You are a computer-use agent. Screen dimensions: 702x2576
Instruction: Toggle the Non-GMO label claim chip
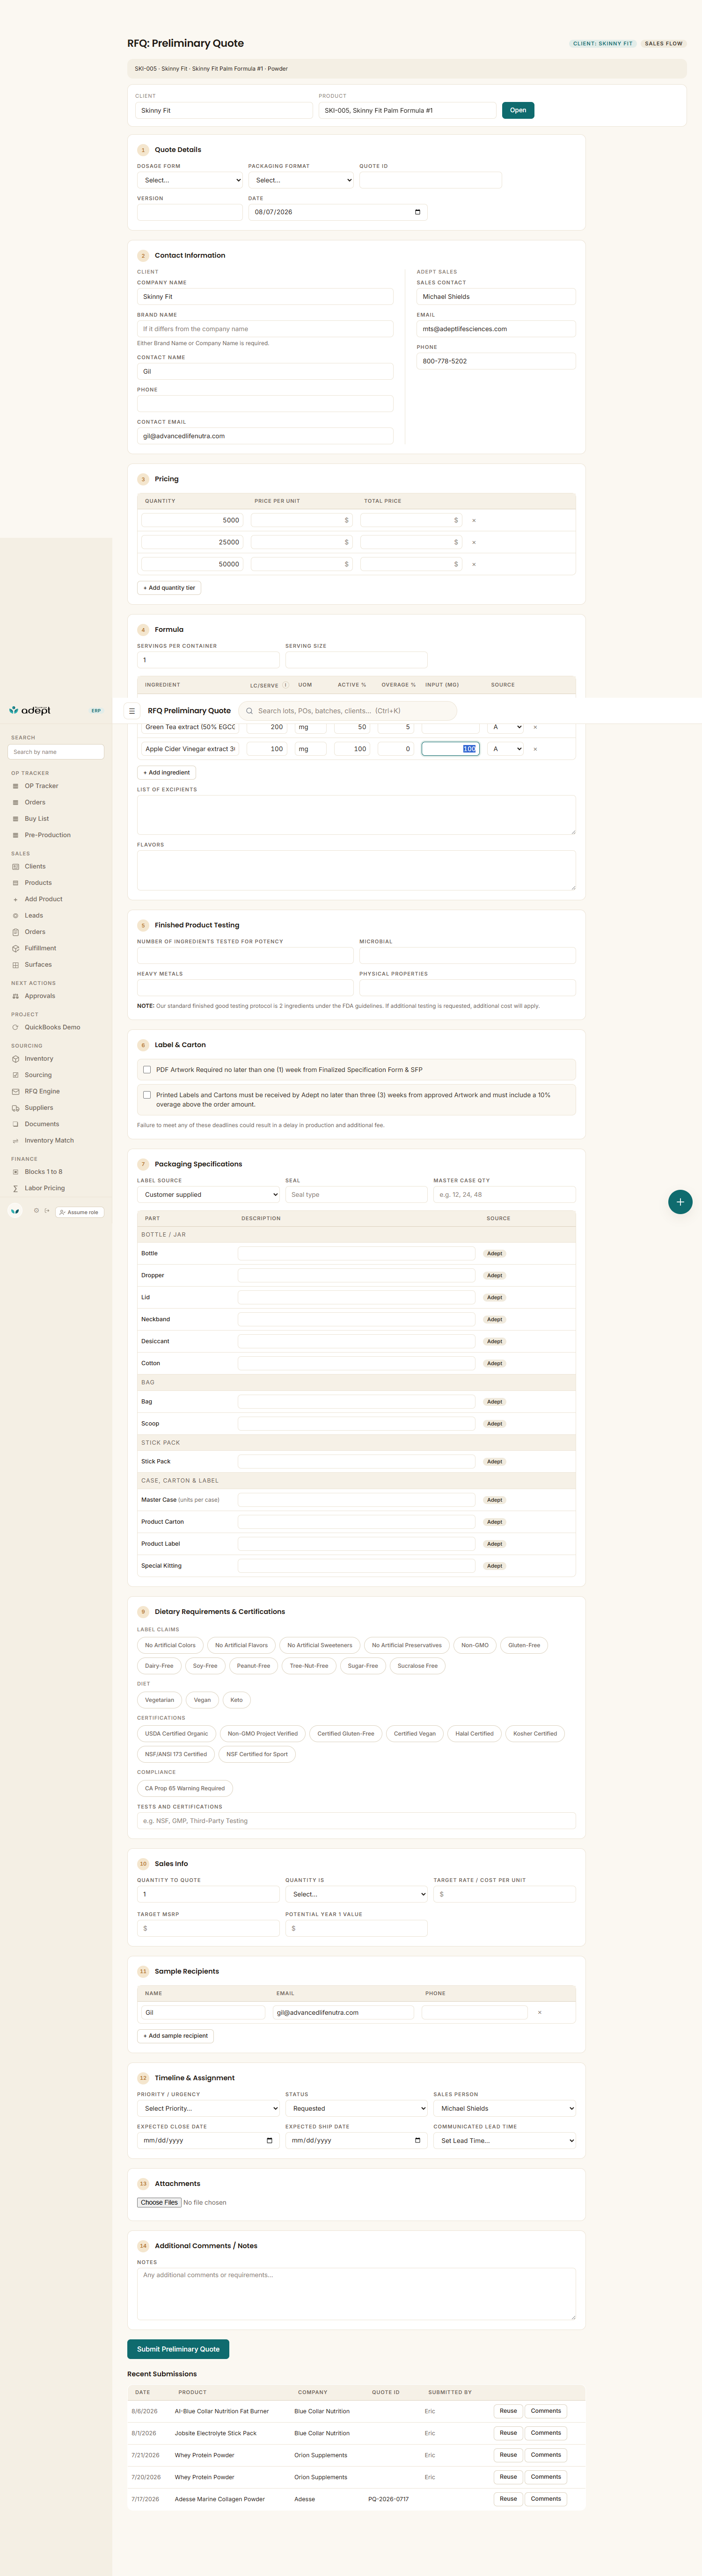[475, 1645]
